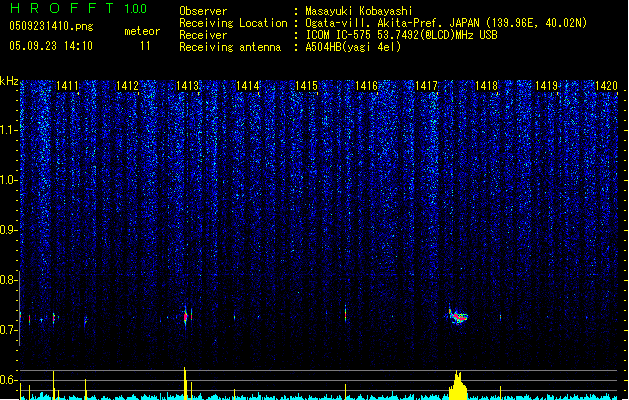
Task: Click the 0.9 kHz axis label
Action: 8,229
